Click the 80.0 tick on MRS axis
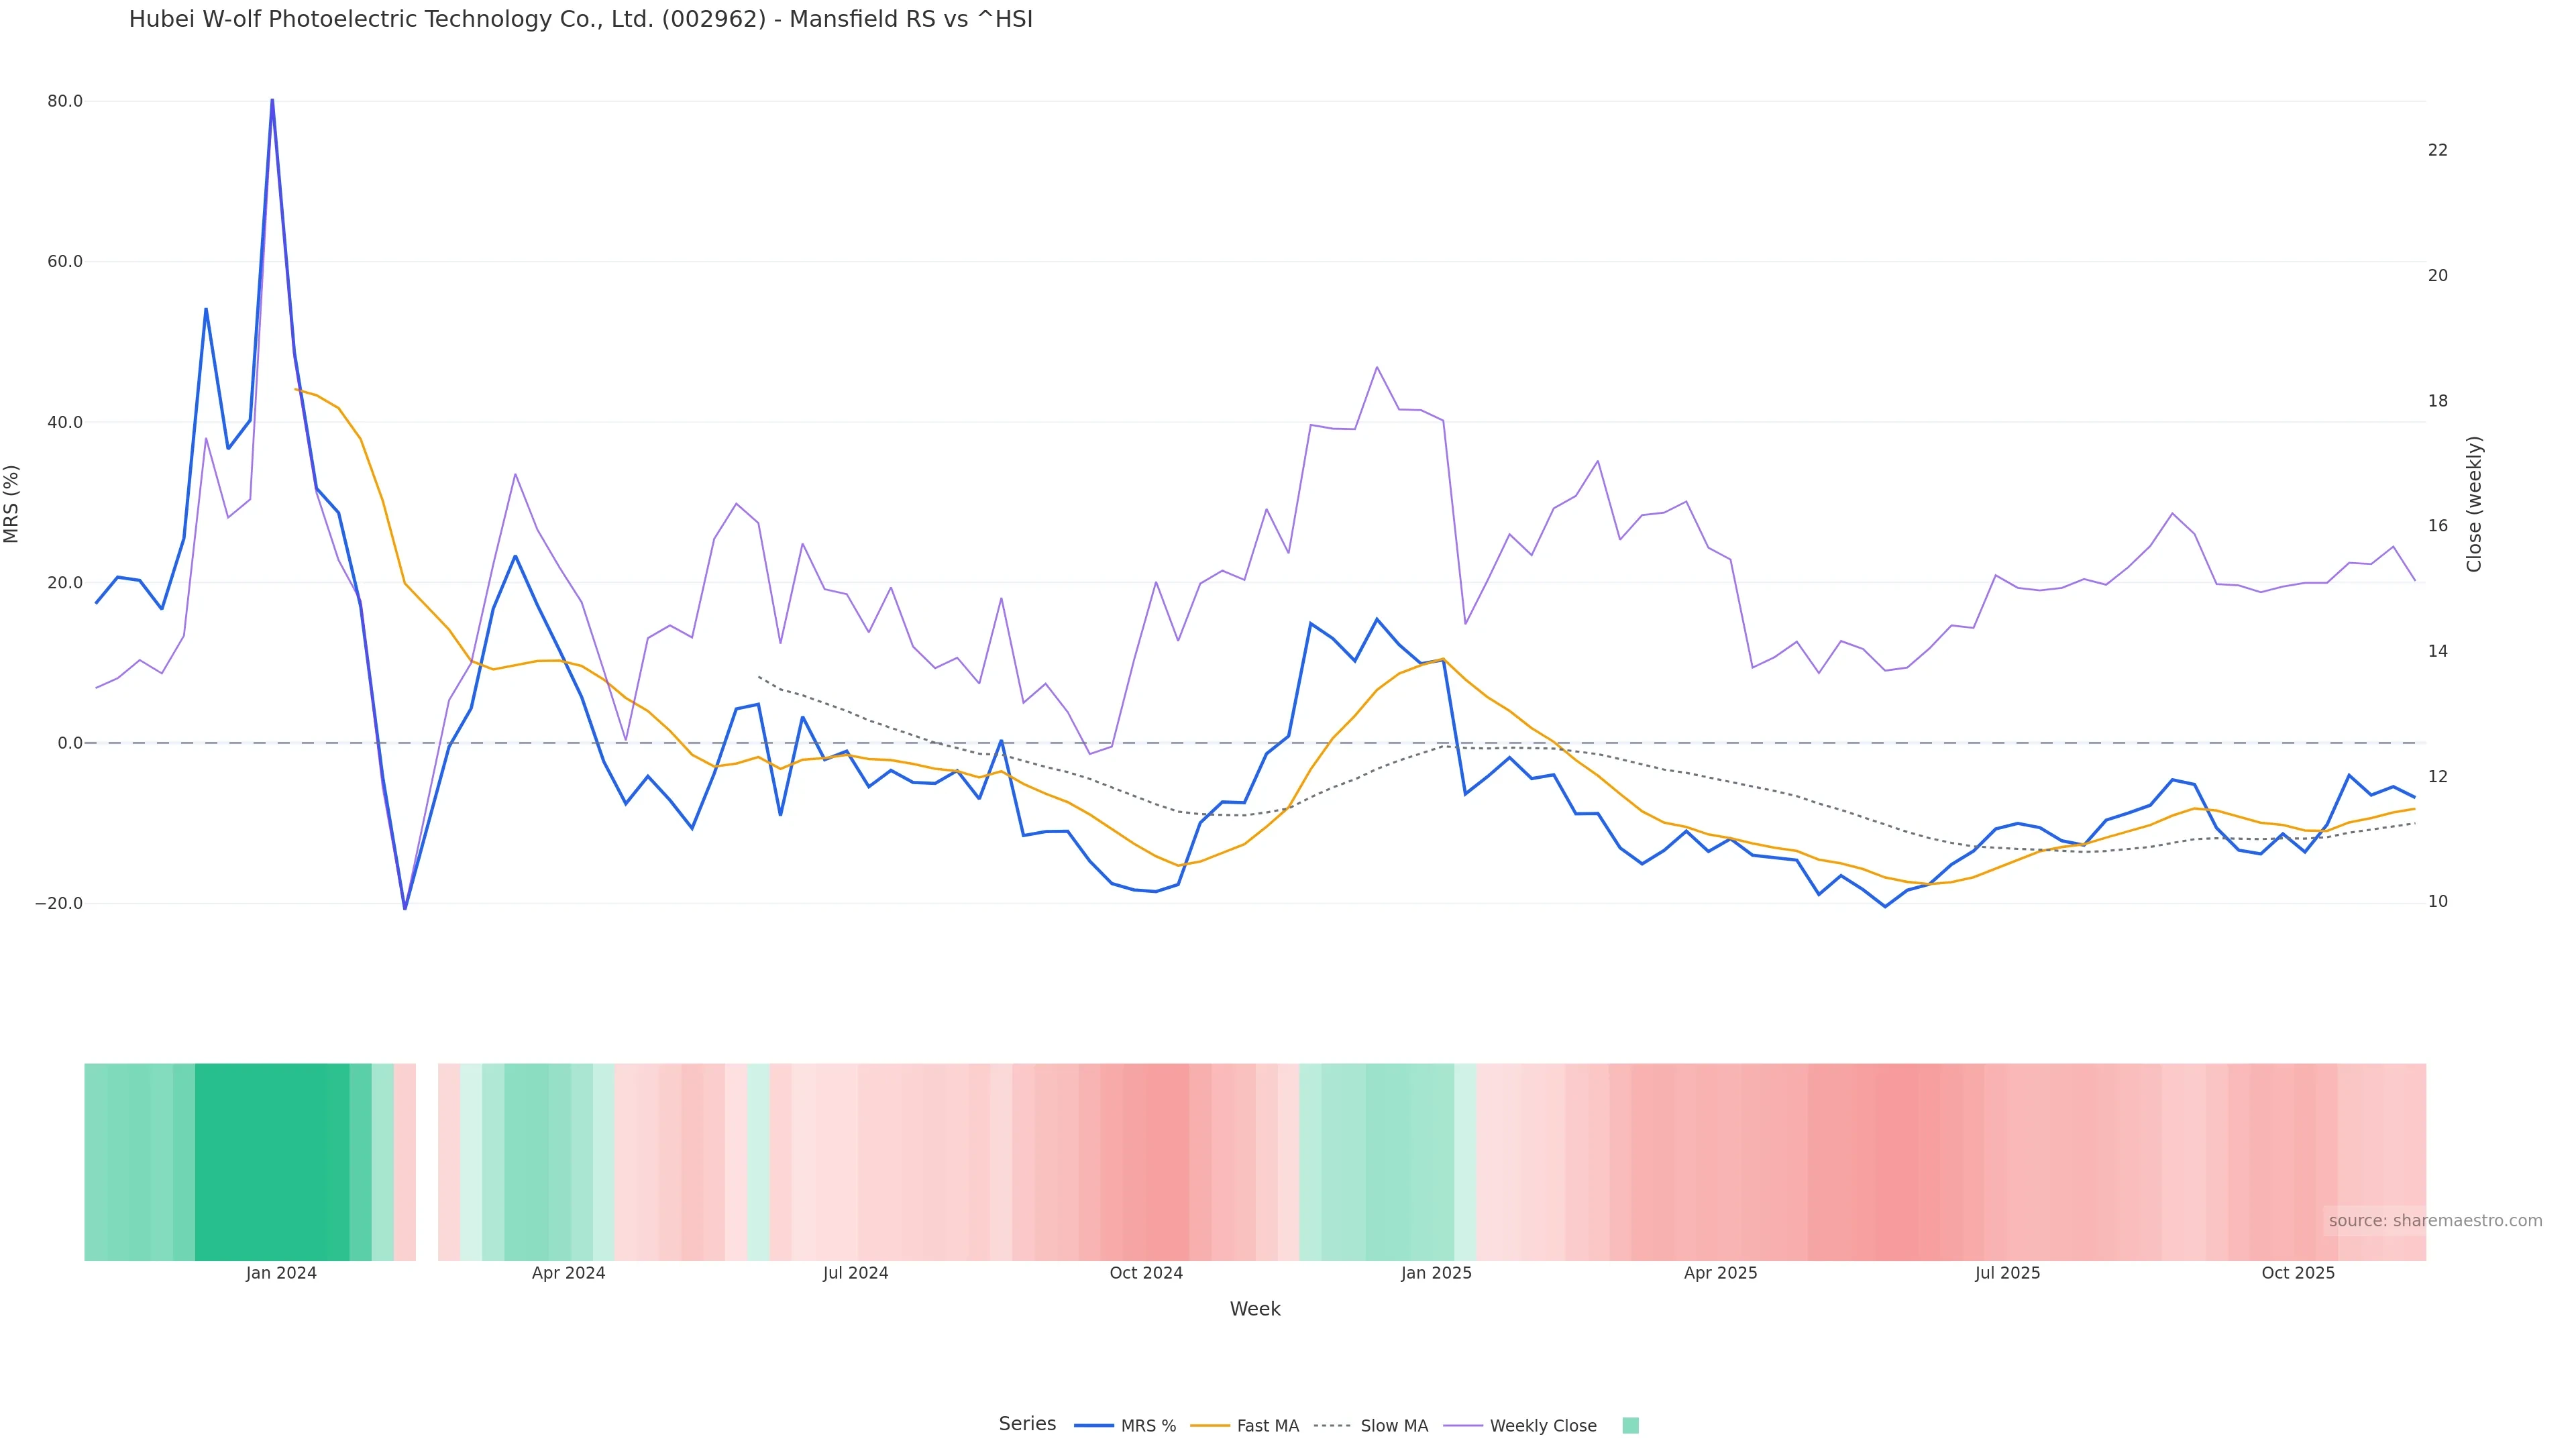This screenshot has width=2576, height=1449. click(65, 101)
